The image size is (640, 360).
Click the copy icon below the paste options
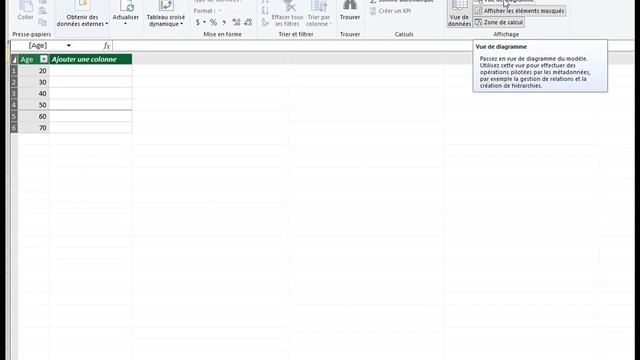pos(42,22)
